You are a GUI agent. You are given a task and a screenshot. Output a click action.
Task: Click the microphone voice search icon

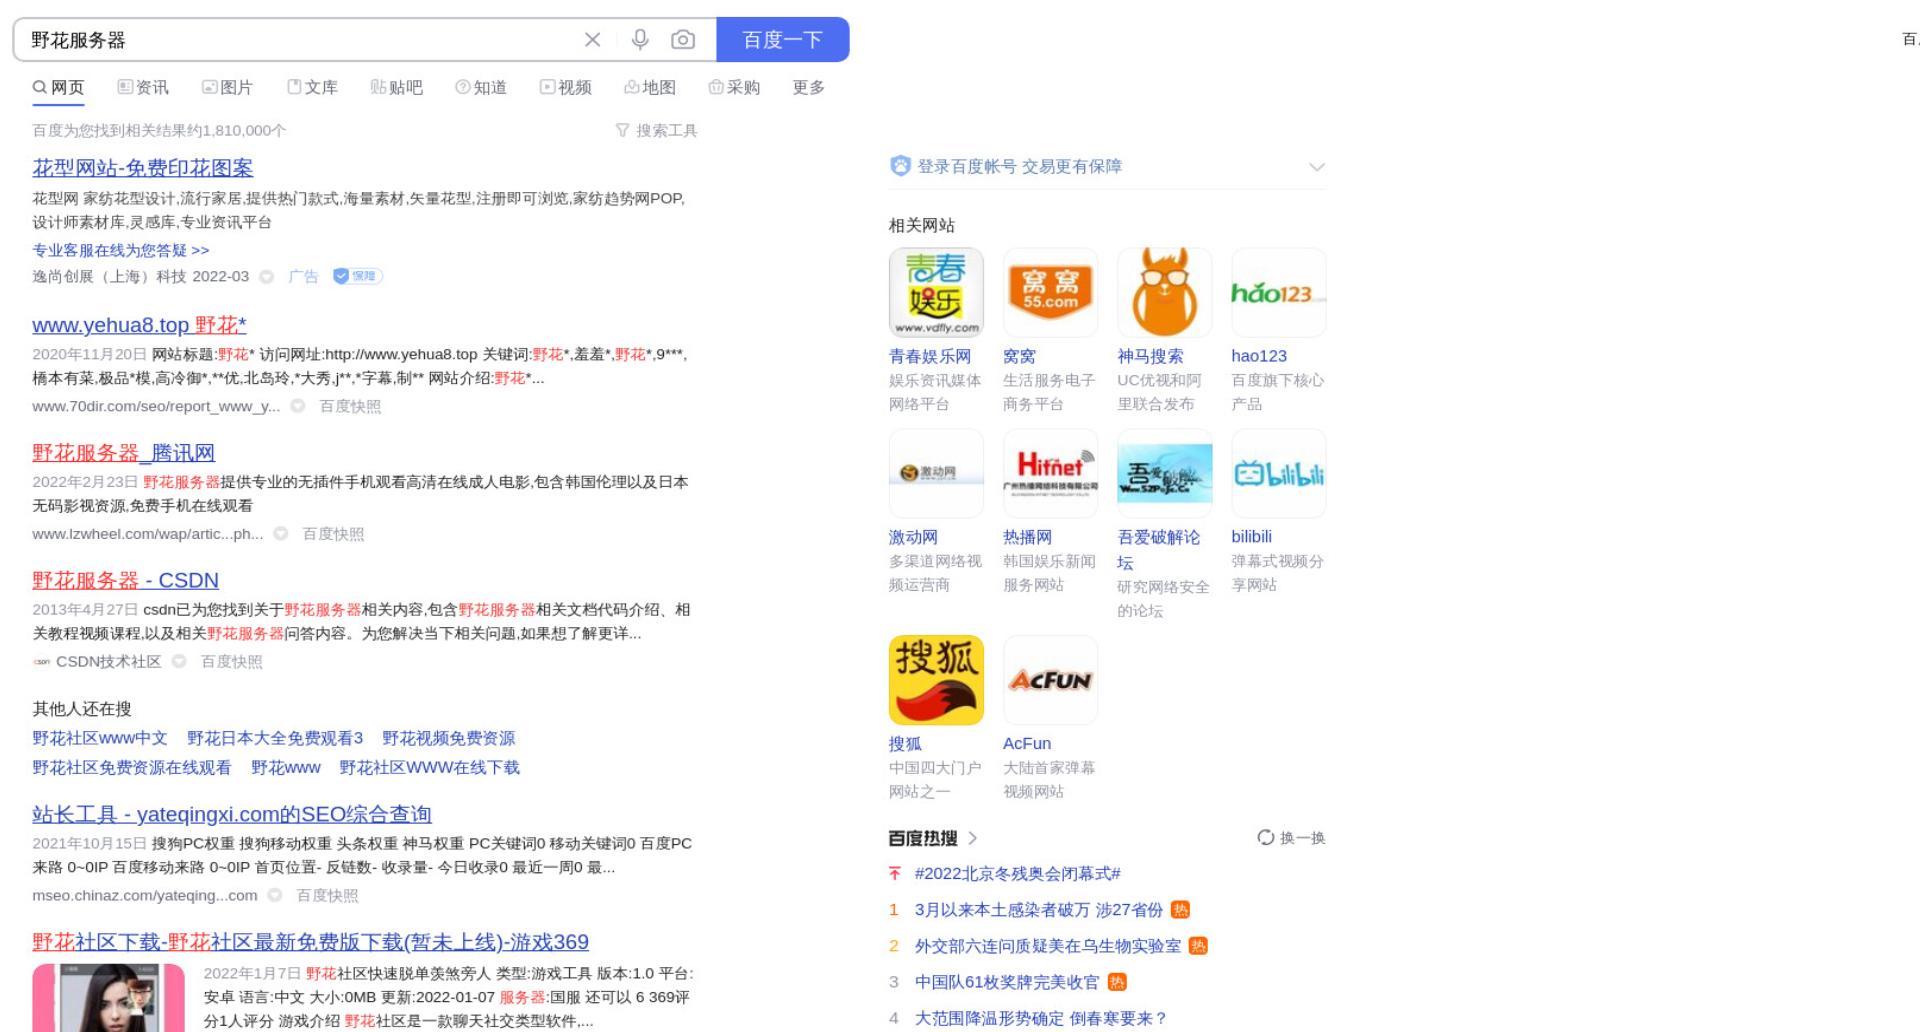click(x=640, y=39)
